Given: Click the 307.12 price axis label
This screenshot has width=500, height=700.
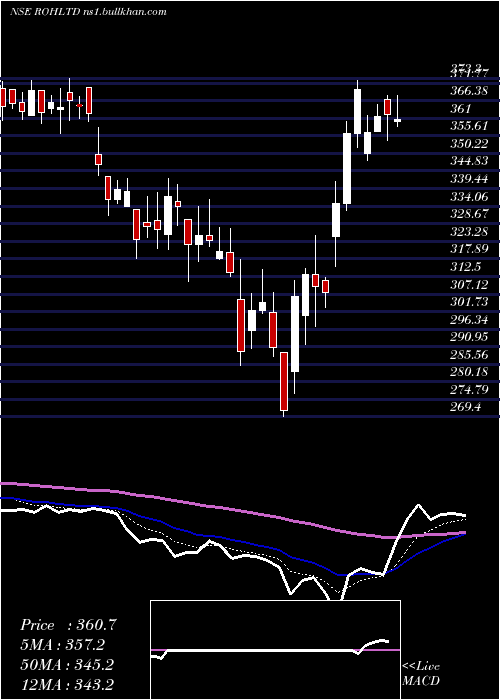Looking at the screenshot, I should tap(470, 284).
